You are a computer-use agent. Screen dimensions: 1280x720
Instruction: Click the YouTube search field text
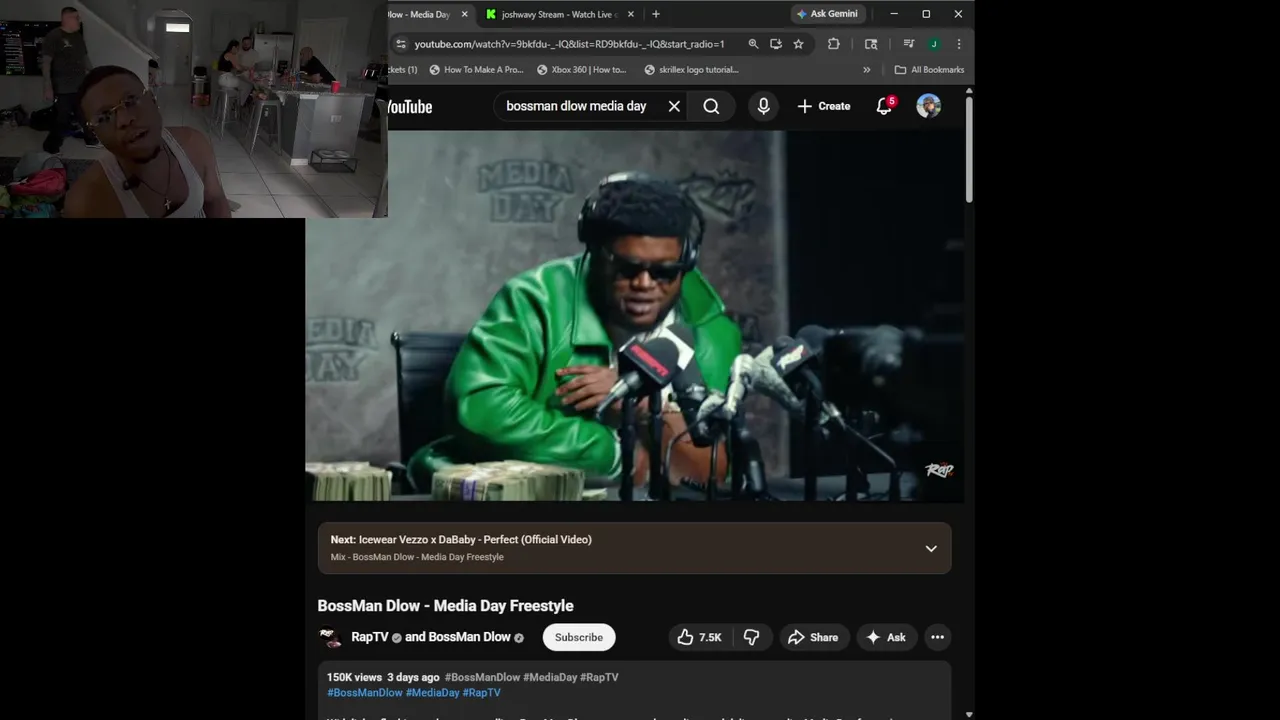tap(576, 106)
